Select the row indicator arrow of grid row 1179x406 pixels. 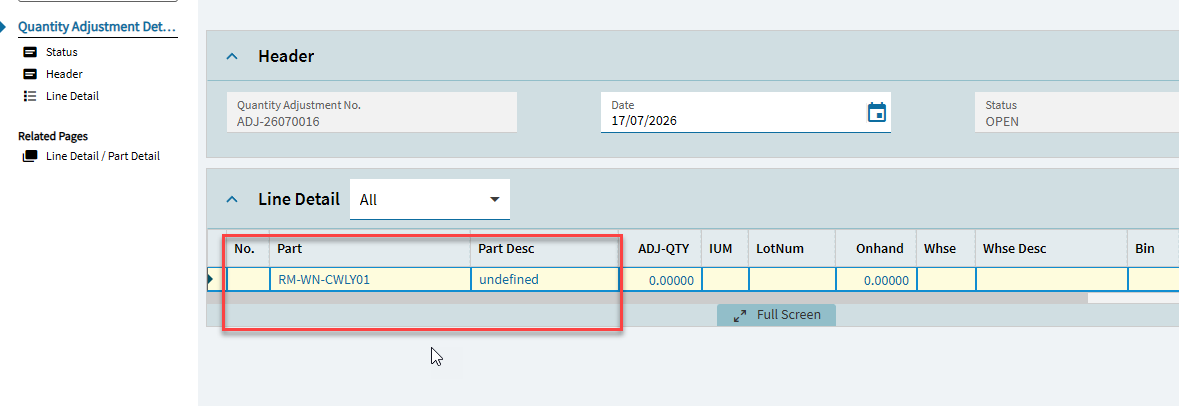tap(211, 280)
